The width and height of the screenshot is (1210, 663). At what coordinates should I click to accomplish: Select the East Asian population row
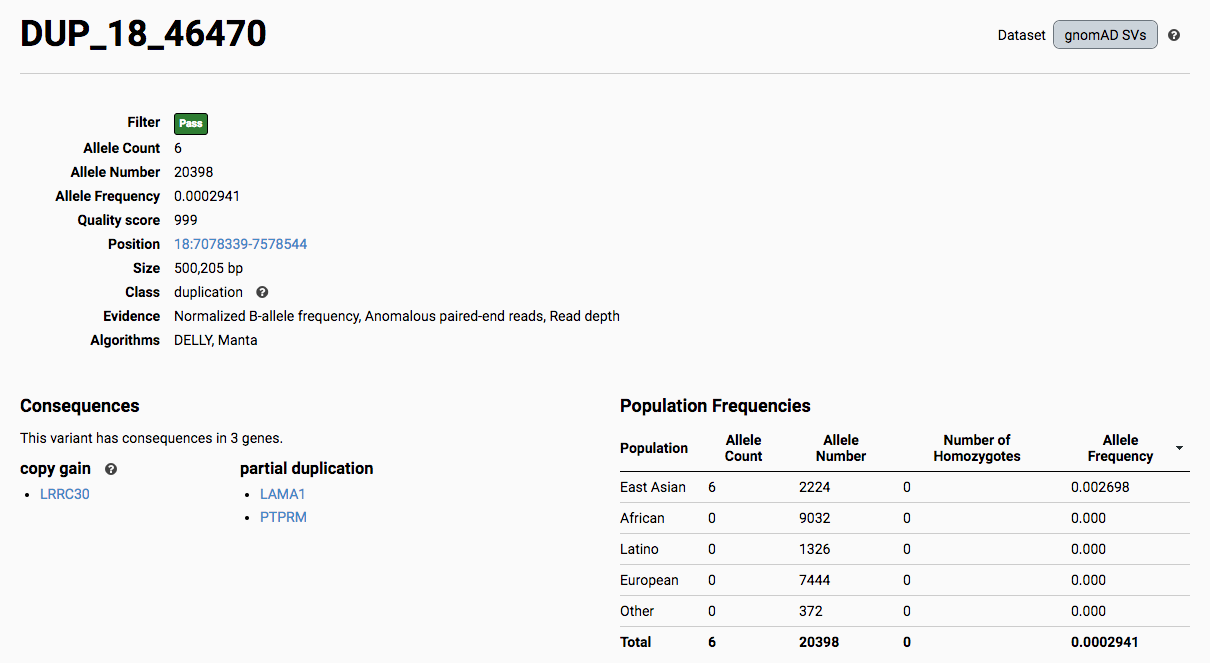pyautogui.click(x=653, y=487)
